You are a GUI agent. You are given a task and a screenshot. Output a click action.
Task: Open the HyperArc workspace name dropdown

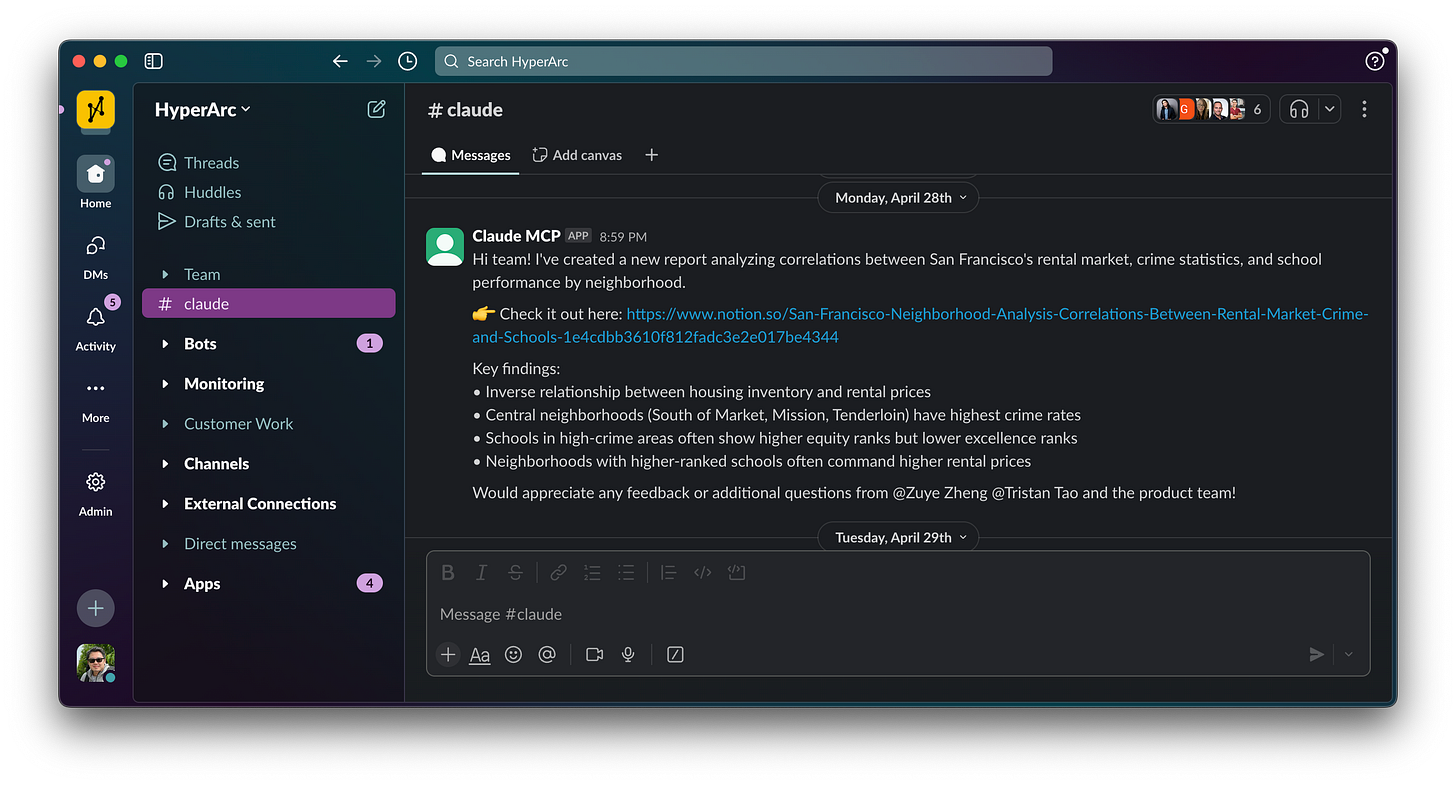pyautogui.click(x=203, y=110)
